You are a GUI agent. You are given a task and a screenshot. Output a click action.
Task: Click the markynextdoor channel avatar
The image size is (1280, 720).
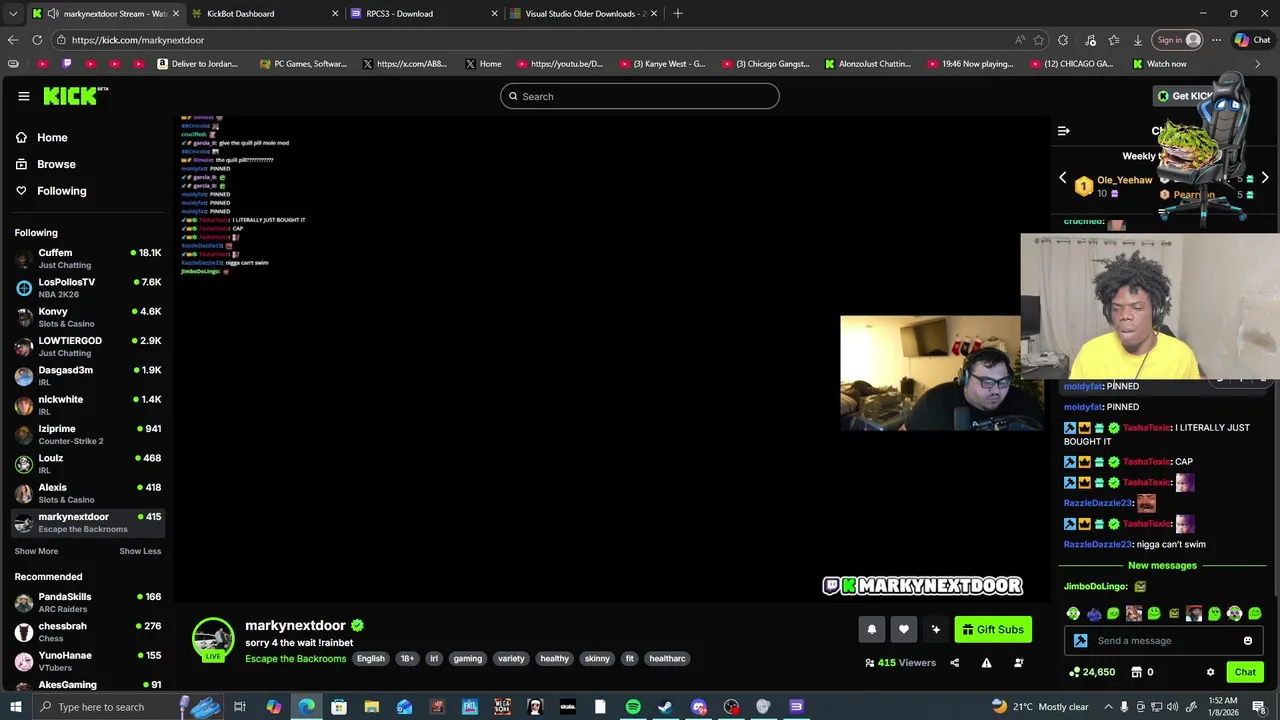pos(213,639)
